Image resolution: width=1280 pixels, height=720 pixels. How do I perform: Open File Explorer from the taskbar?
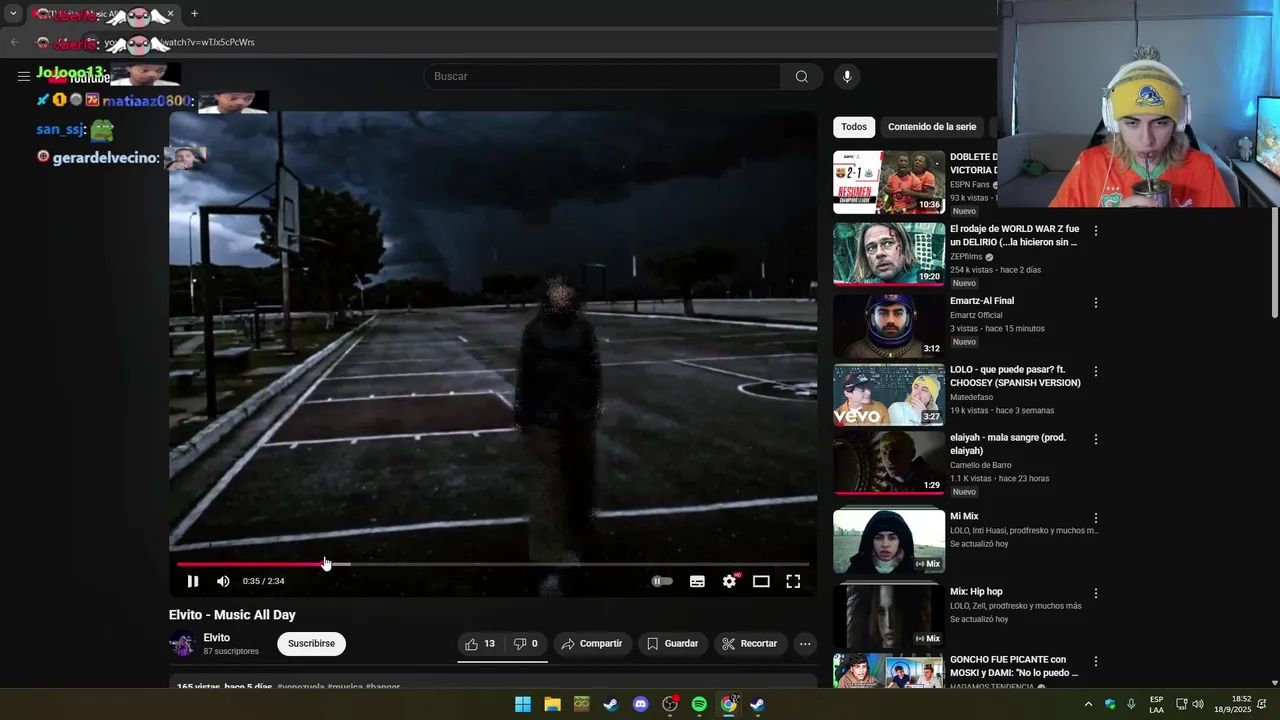pos(552,704)
